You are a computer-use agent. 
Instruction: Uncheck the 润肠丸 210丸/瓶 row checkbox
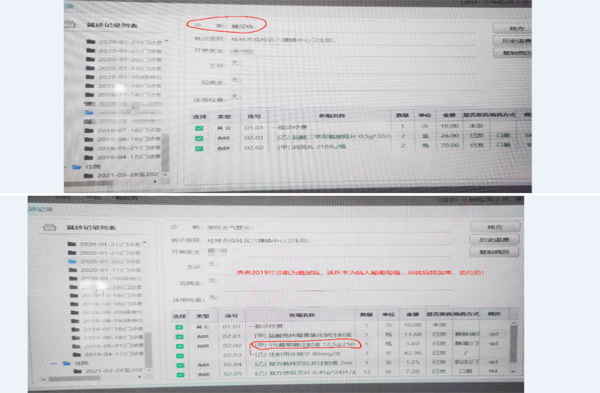199,148
